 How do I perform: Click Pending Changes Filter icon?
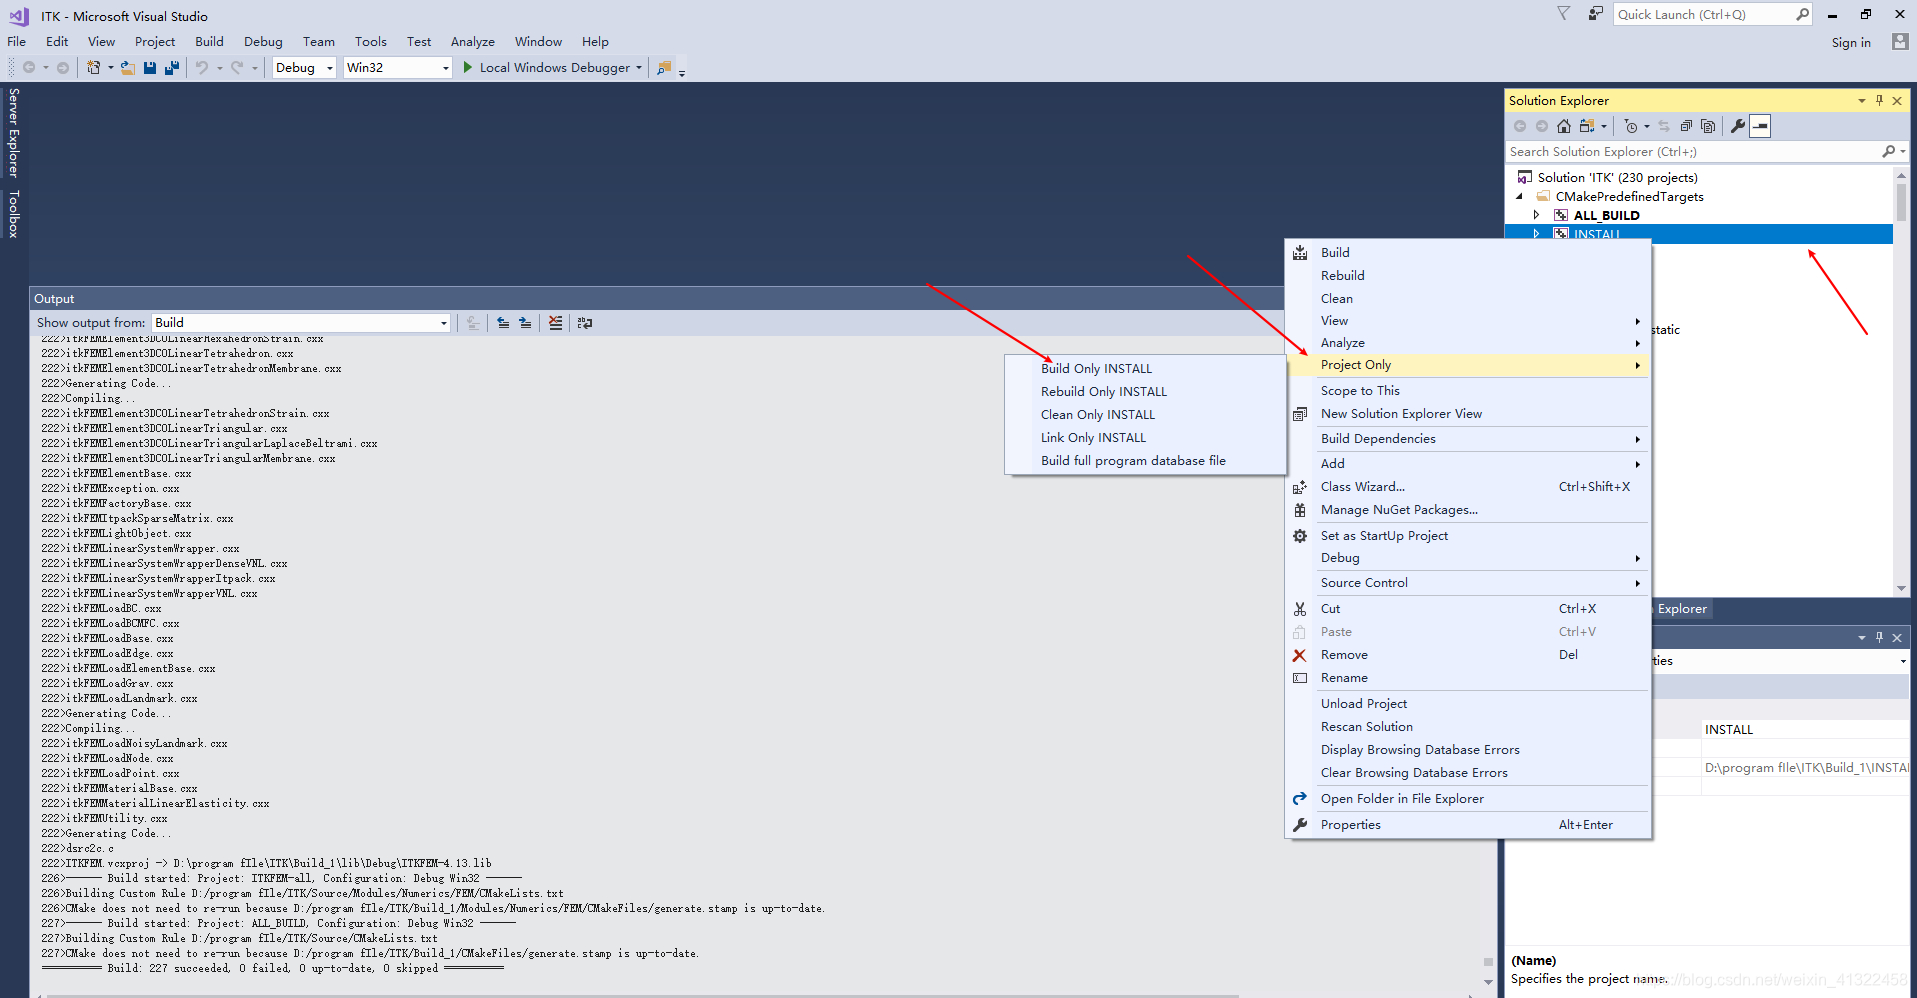pos(1631,126)
